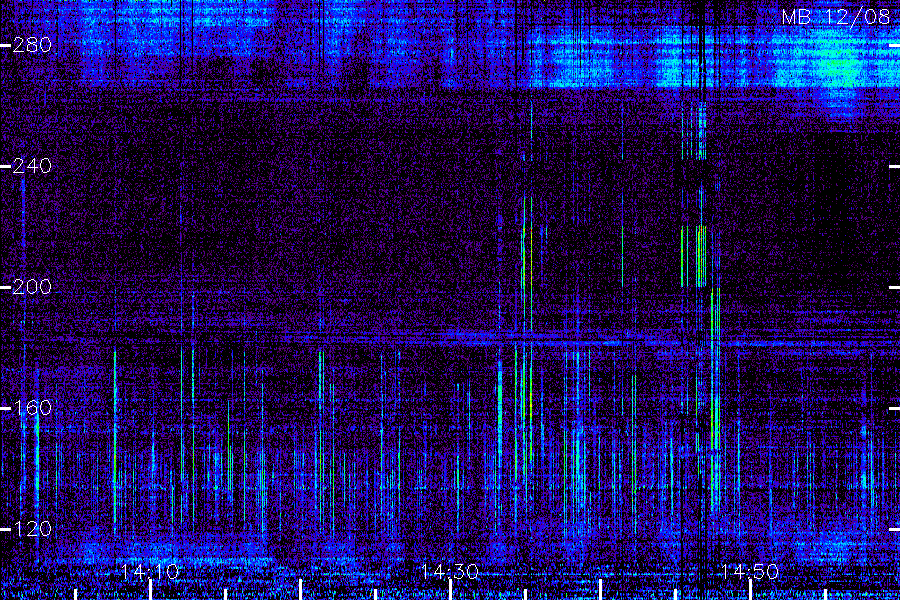The image size is (900, 600).
Task: Click the 120 frequency axis label
Action: (32, 529)
